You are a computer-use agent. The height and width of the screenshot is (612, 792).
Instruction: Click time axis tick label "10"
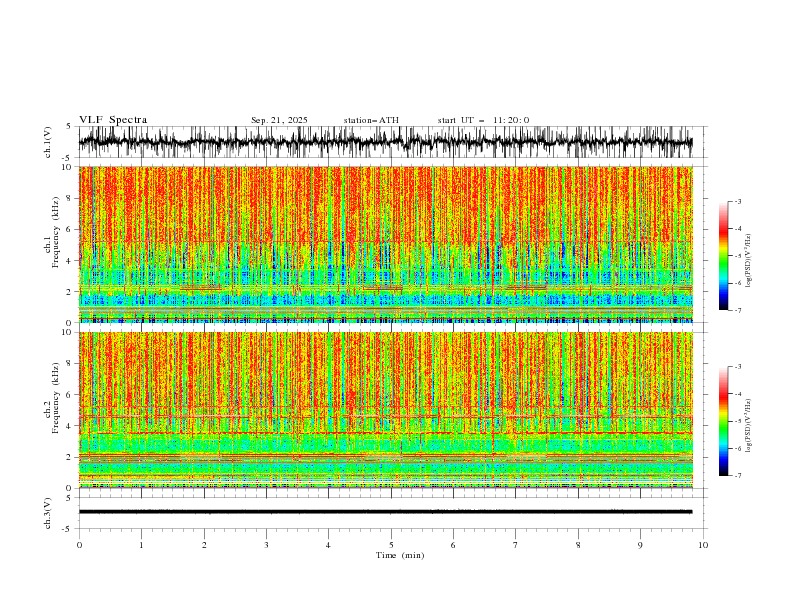pos(703,545)
